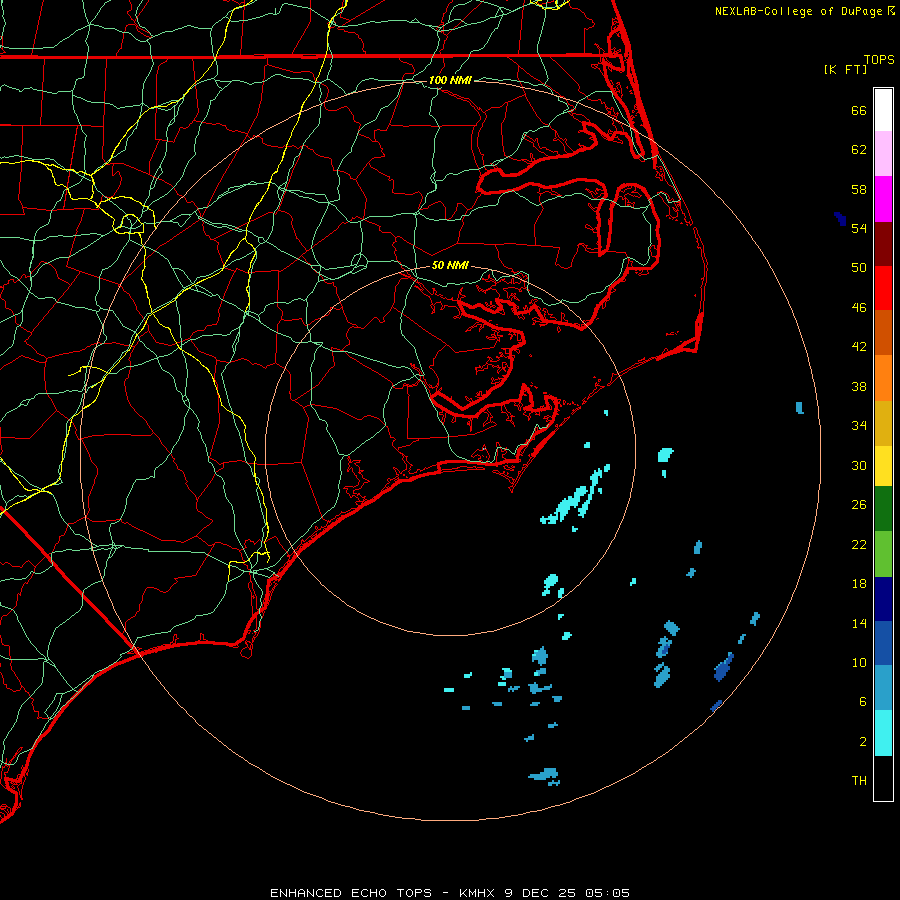900x900 pixels.
Task: Click the TH threshold label
Action: [x=859, y=780]
